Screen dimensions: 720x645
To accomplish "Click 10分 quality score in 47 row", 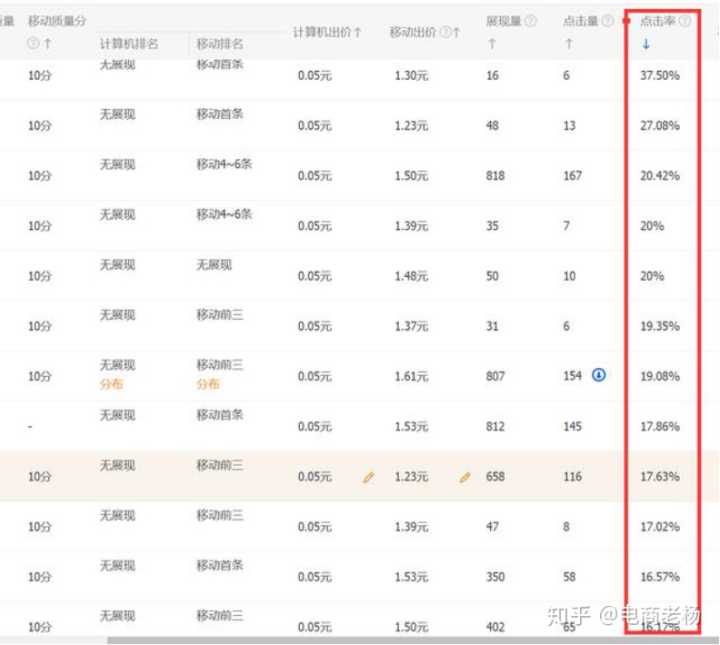I will tap(39, 527).
